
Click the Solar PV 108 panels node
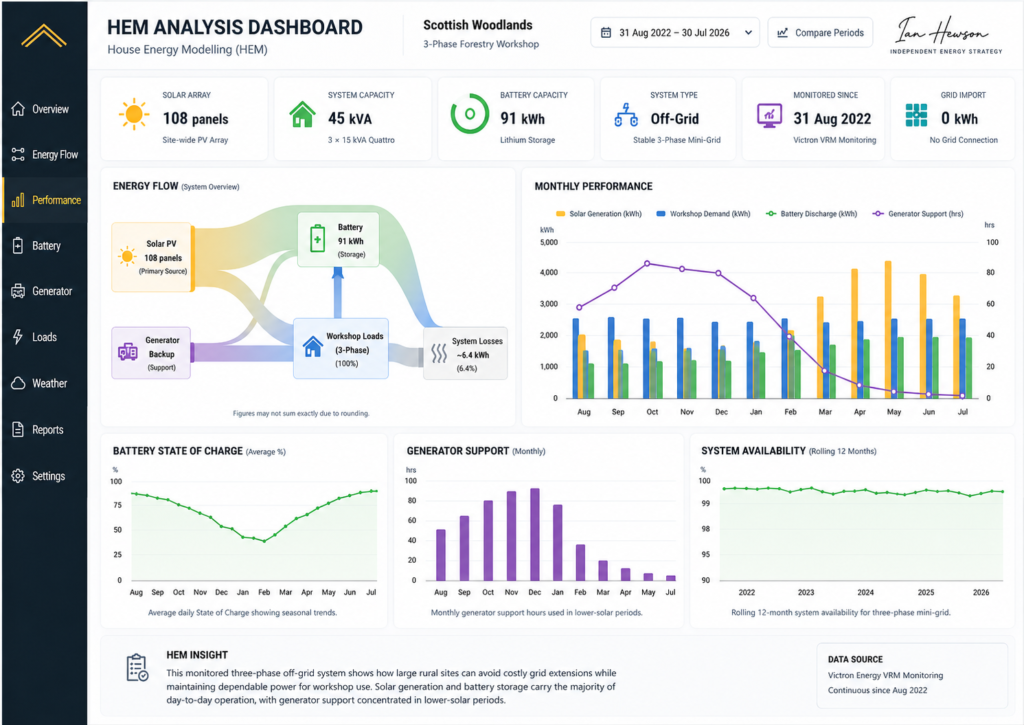click(x=153, y=257)
